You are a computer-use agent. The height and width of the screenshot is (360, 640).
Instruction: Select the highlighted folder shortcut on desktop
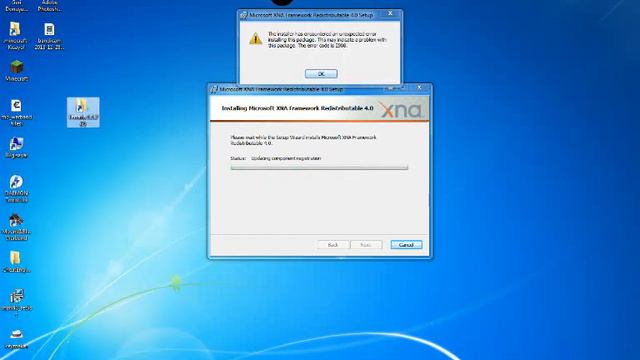[83, 112]
